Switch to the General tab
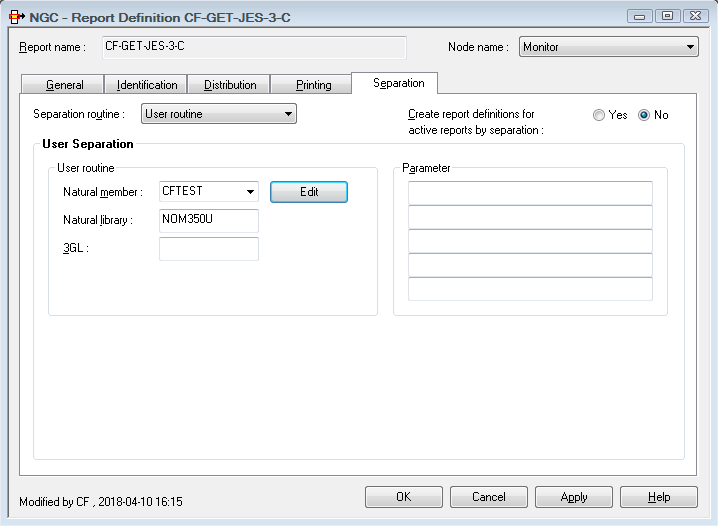This screenshot has height=526, width=718. coord(65,85)
